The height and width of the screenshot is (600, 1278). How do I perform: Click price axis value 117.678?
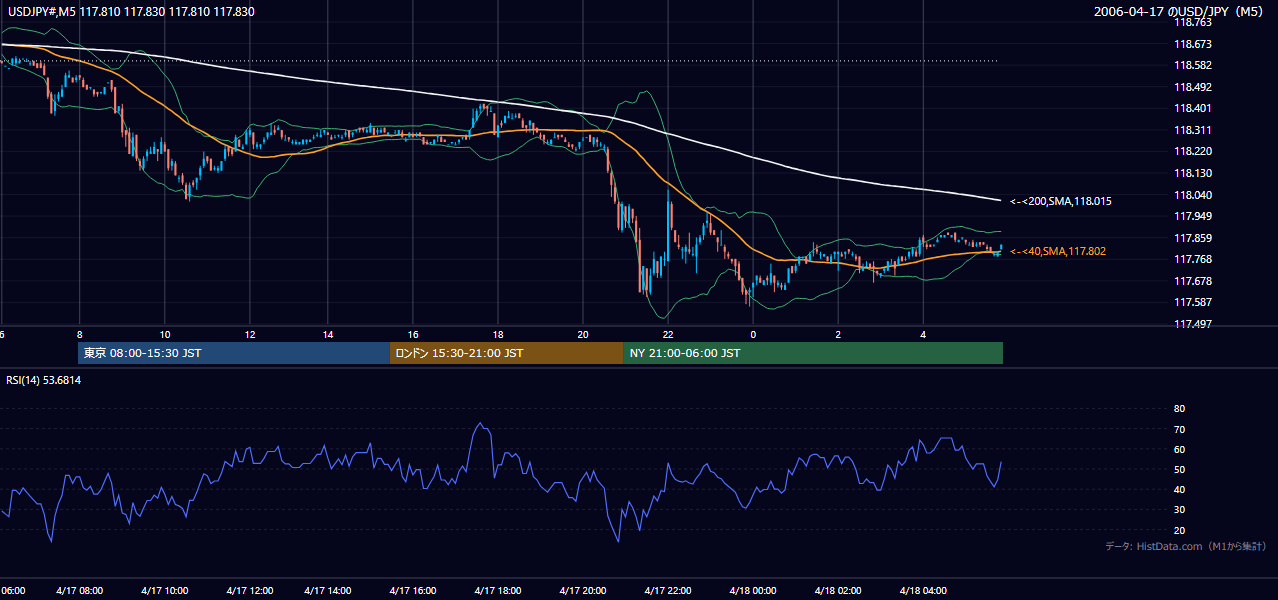coord(1192,281)
